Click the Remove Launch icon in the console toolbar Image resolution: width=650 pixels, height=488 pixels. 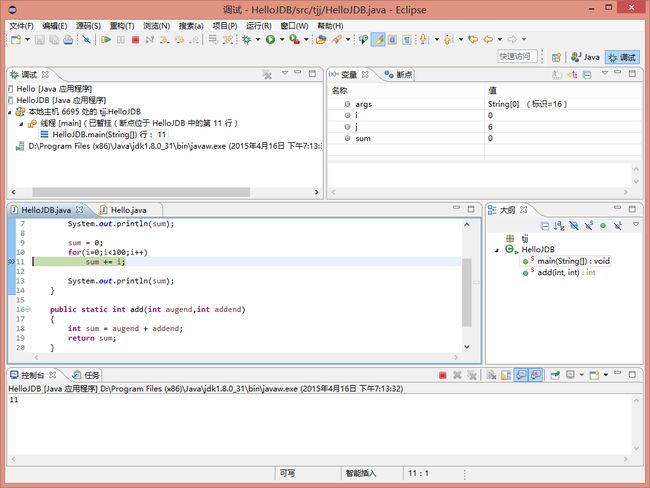(x=457, y=375)
